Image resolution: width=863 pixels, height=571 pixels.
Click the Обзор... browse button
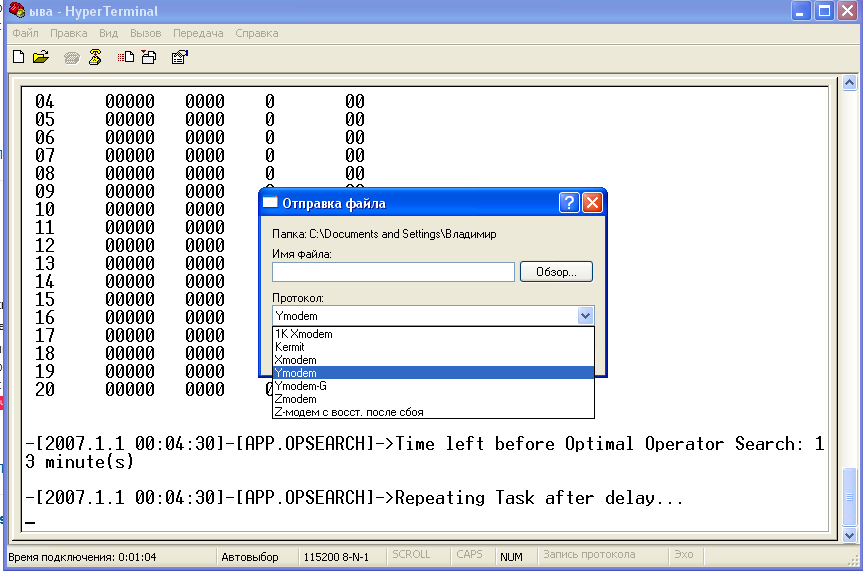click(x=556, y=272)
